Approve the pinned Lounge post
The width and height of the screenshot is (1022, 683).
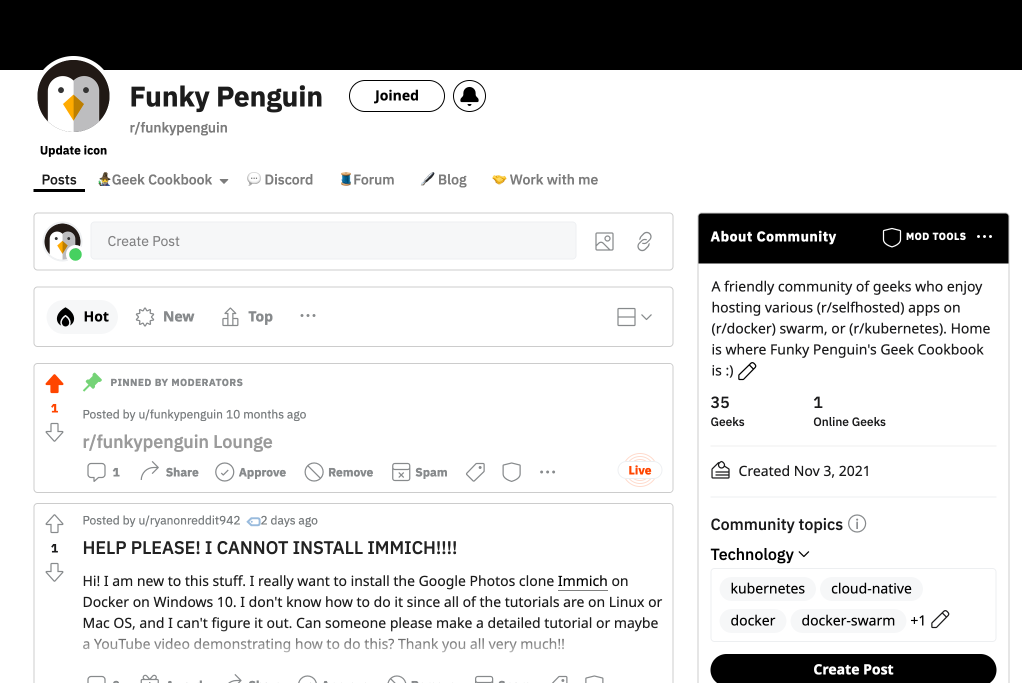coord(251,472)
